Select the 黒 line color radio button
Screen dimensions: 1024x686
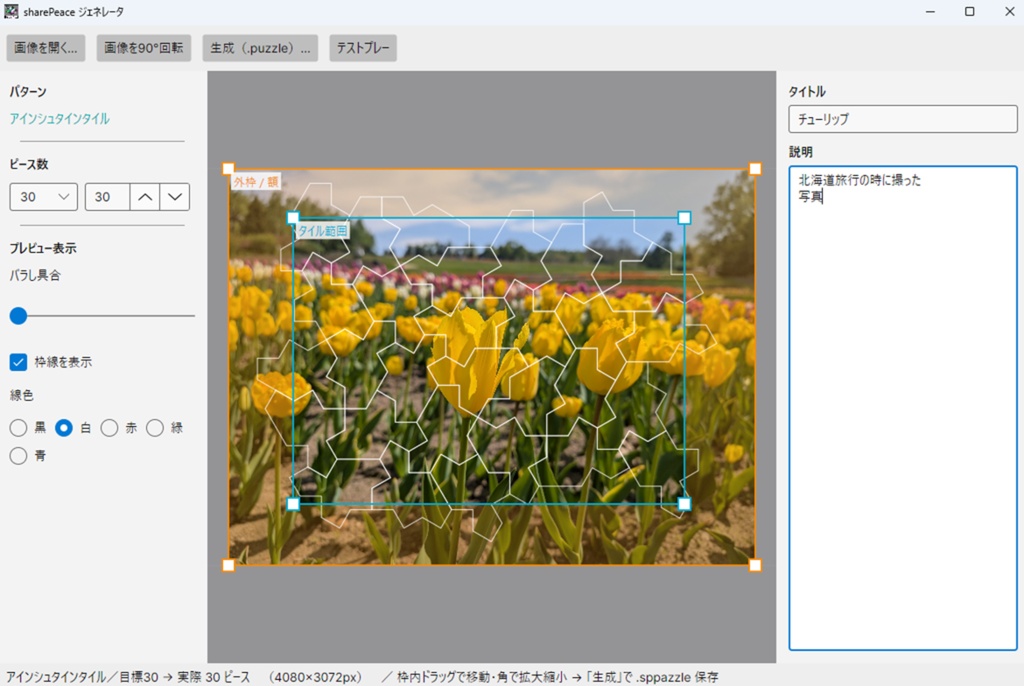tap(18, 428)
